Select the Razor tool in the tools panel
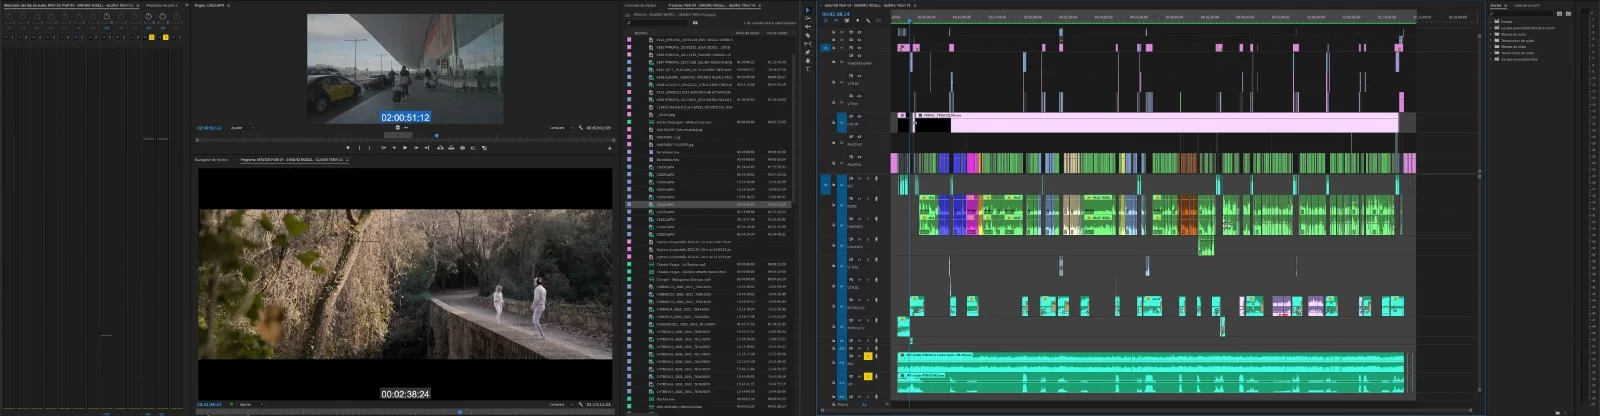The width and height of the screenshot is (1600, 416). coord(808,36)
